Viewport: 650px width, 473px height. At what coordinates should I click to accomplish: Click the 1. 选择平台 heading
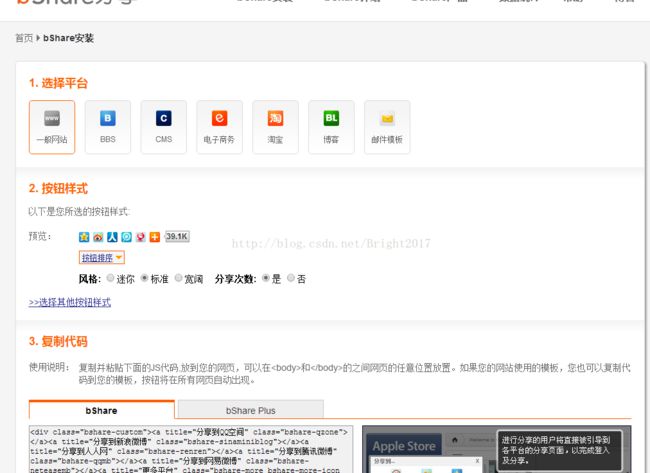pos(58,83)
